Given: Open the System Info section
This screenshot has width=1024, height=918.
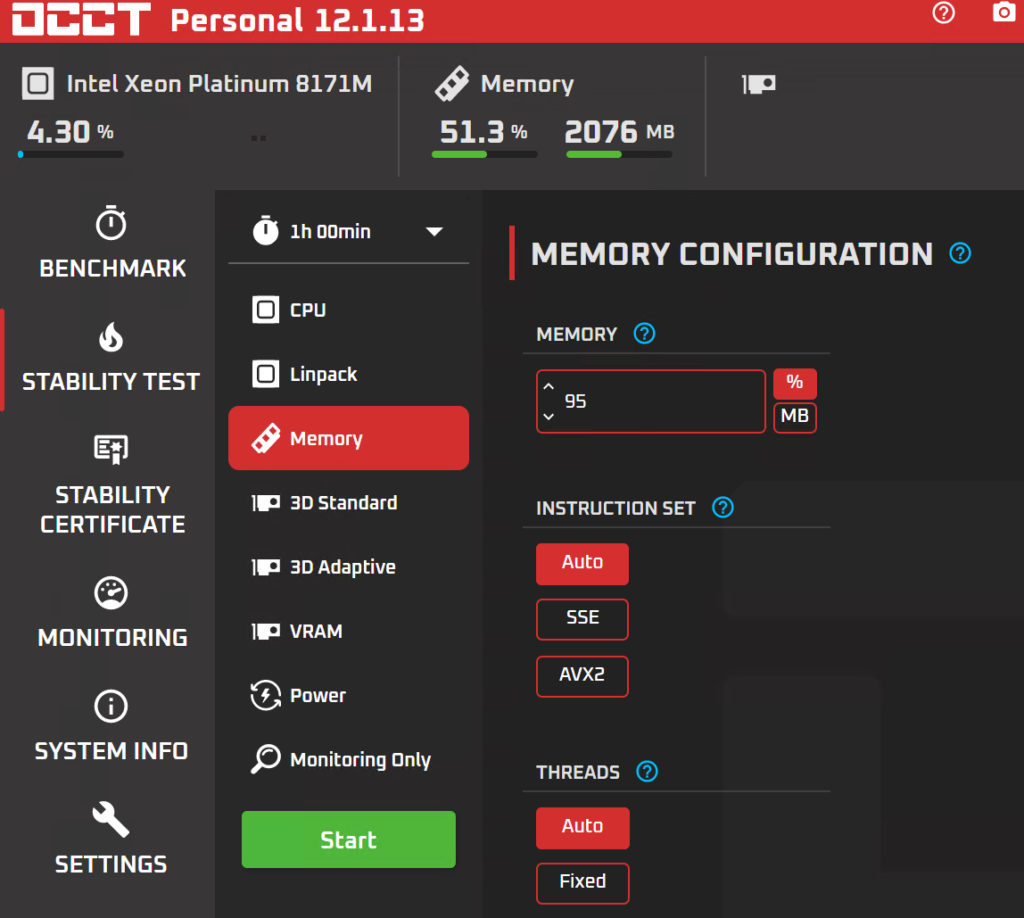Looking at the screenshot, I should (x=111, y=726).
